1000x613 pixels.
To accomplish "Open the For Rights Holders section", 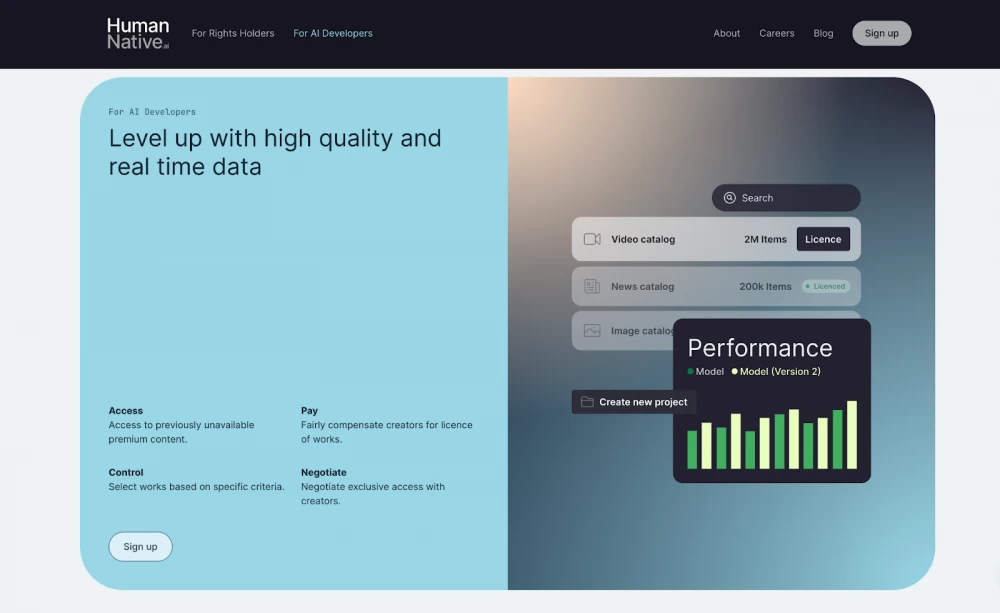I will (x=232, y=33).
